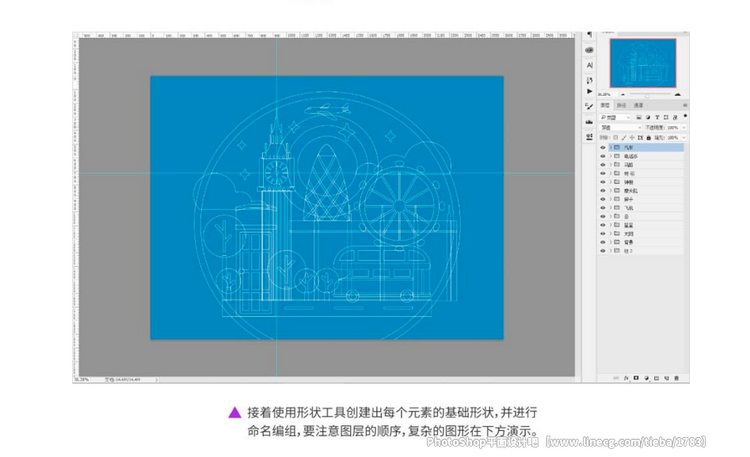Zoom out with small mountains Navigator icon

623,94
